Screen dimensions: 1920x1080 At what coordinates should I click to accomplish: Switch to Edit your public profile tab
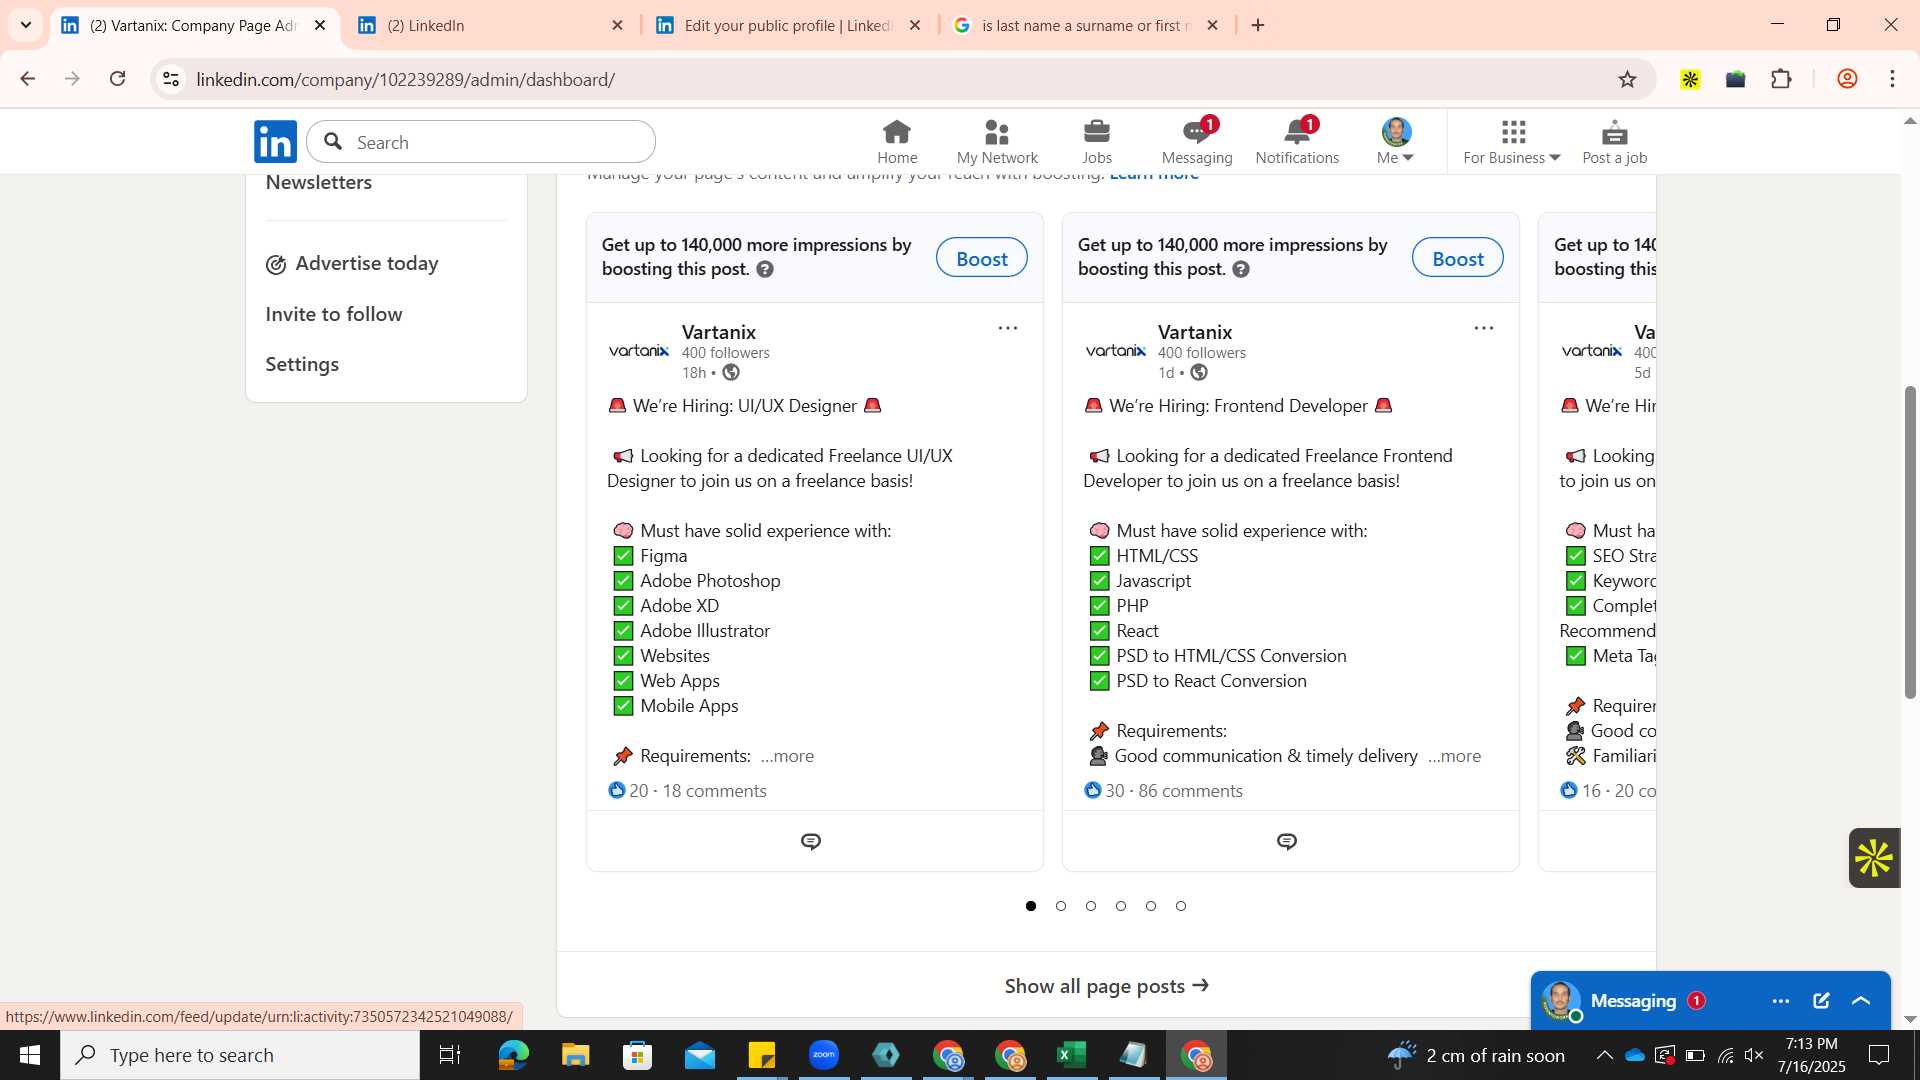788,25
